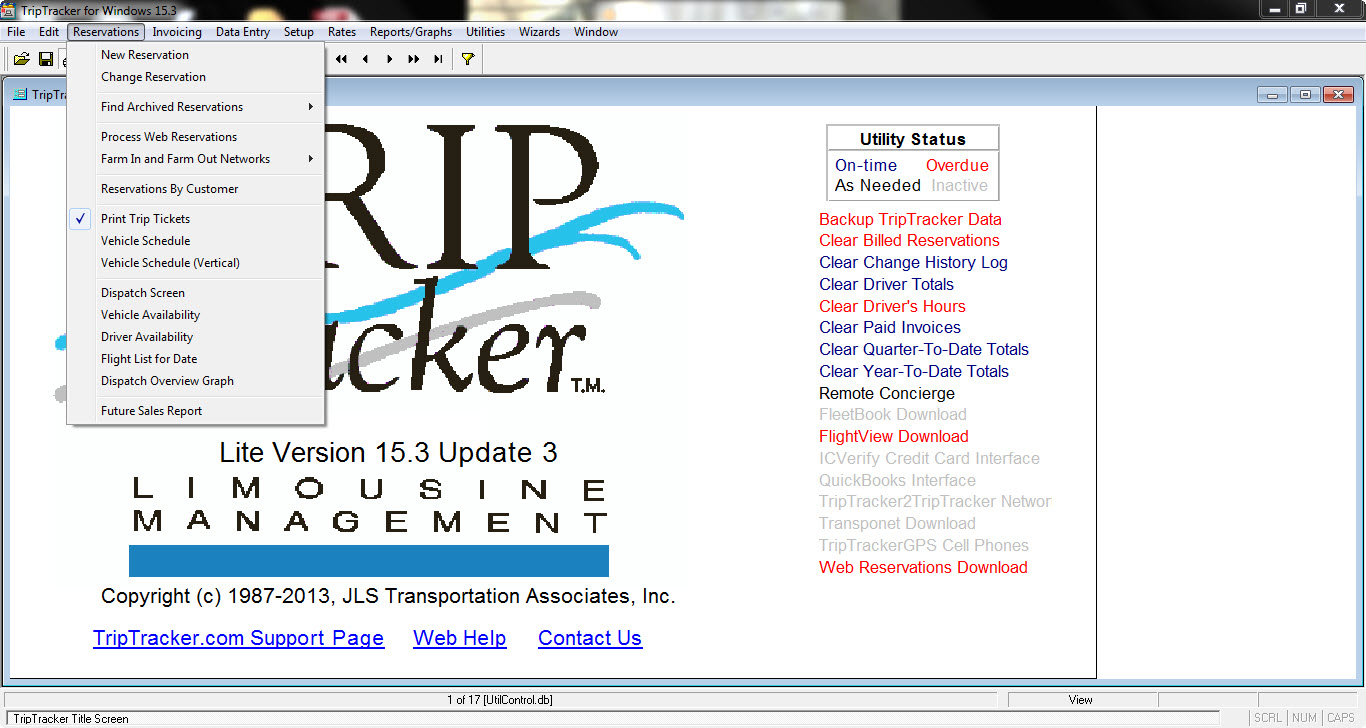1366x728 pixels.
Task: Open the File menu
Action: click(x=16, y=32)
